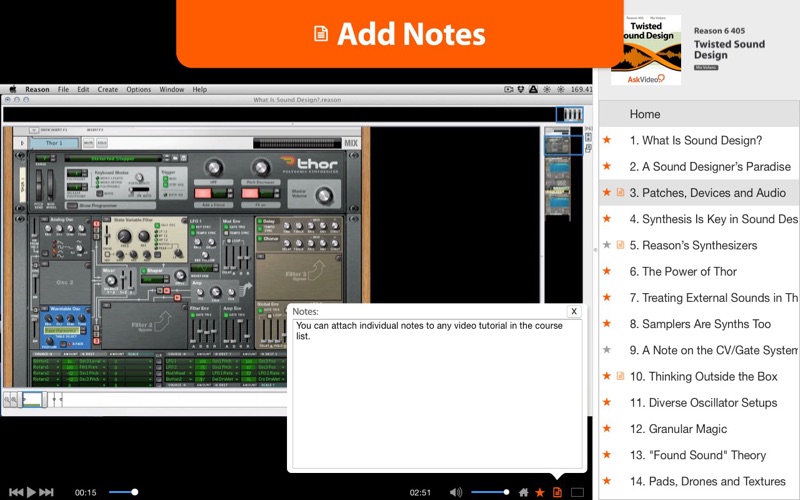Open lesson 8. Samplers Are Synths Too

[x=699, y=324]
